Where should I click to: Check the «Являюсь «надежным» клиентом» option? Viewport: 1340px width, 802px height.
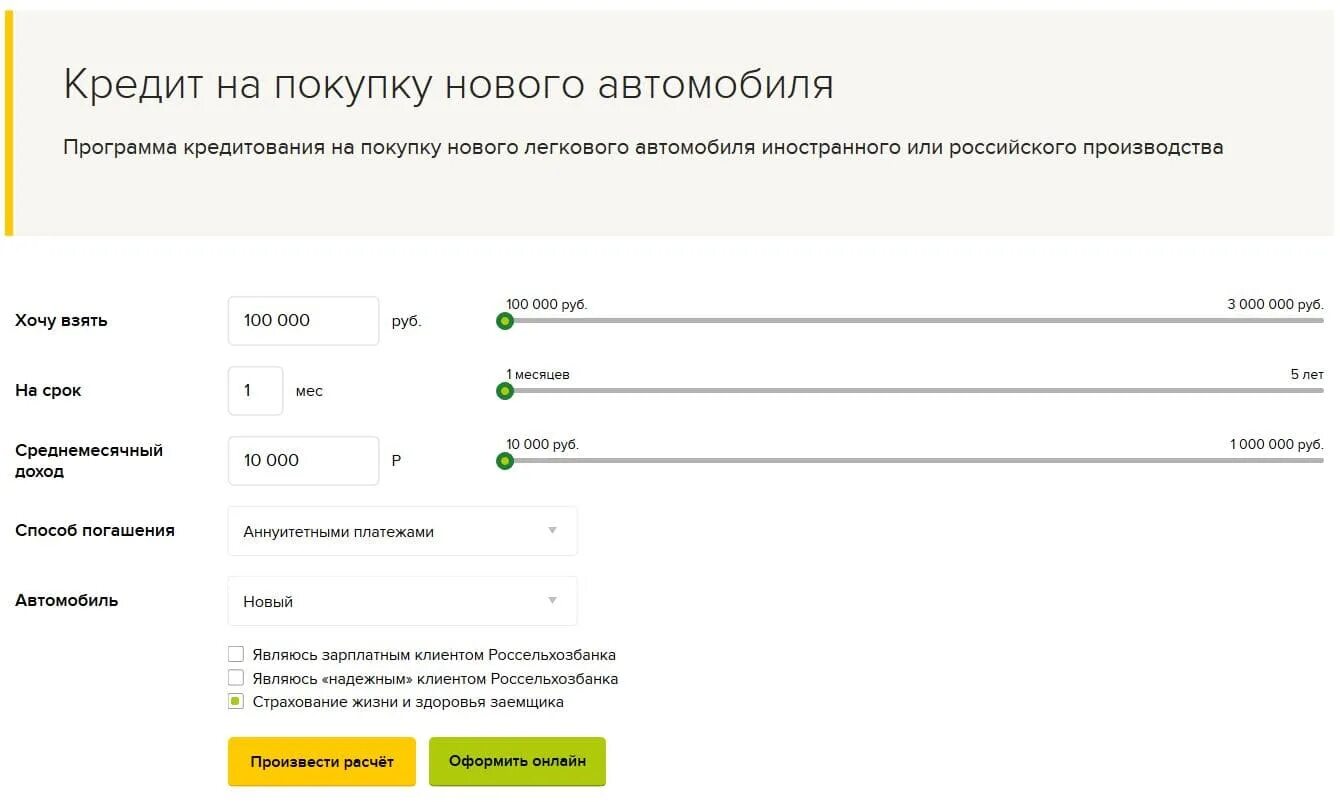pyautogui.click(x=236, y=678)
